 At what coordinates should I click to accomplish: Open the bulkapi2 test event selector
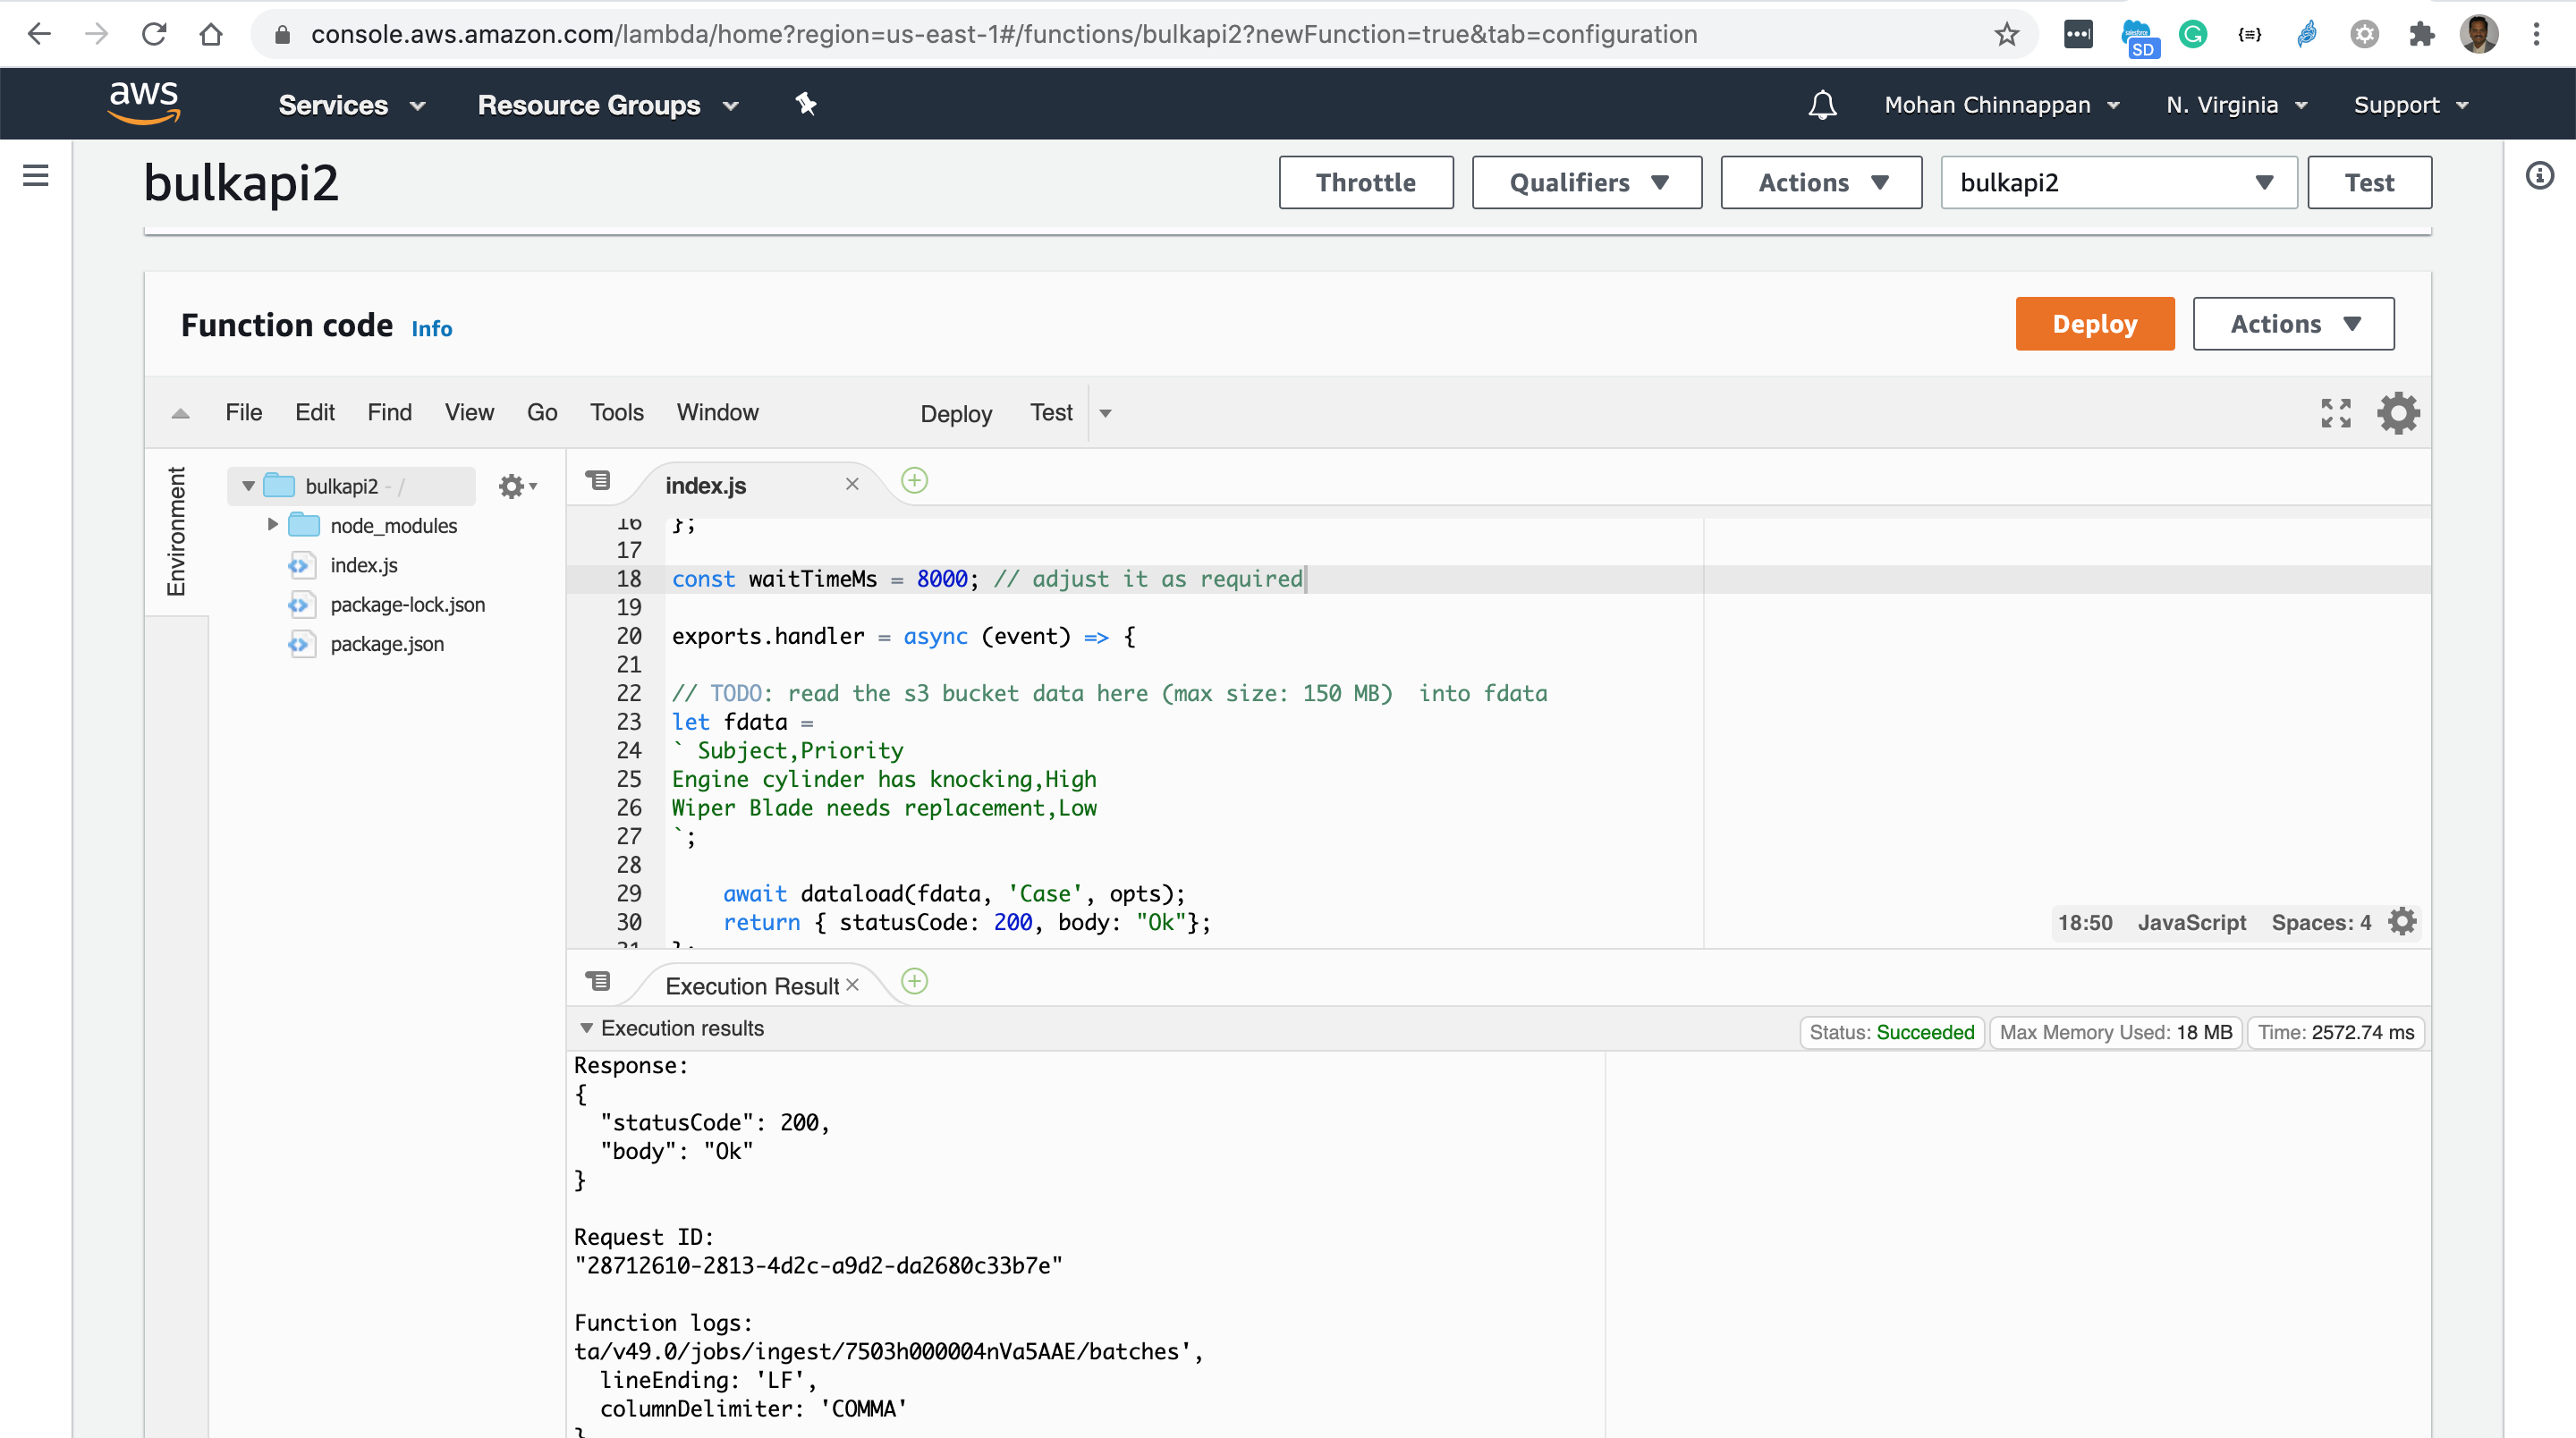[2118, 182]
